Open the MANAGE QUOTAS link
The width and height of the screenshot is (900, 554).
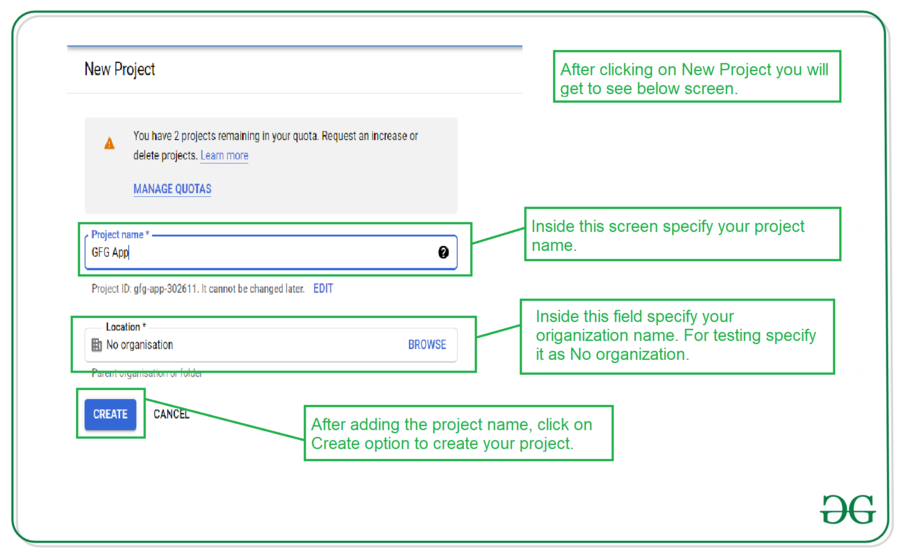point(172,189)
